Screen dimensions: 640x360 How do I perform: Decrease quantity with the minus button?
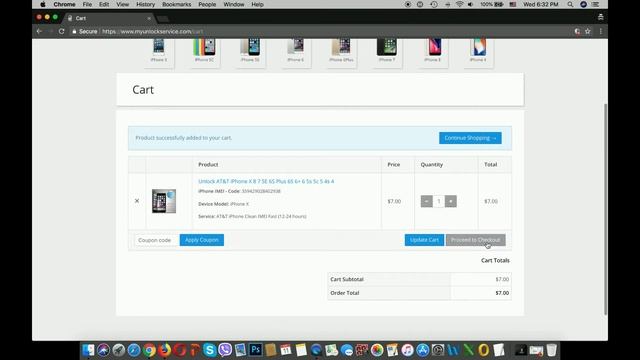[x=427, y=201]
